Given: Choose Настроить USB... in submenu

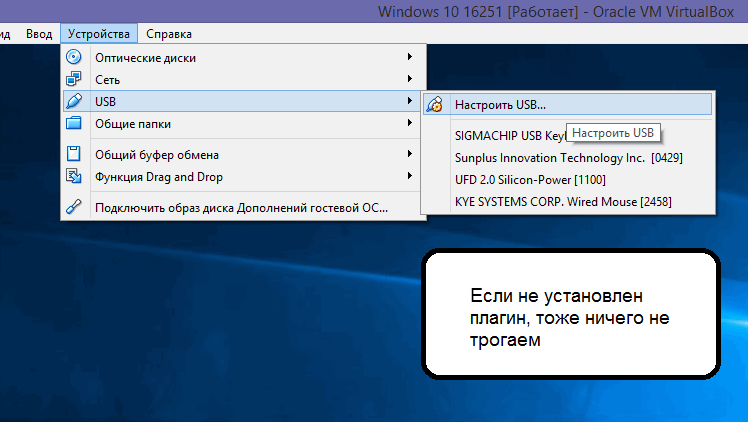Looking at the screenshot, I should pos(567,104).
